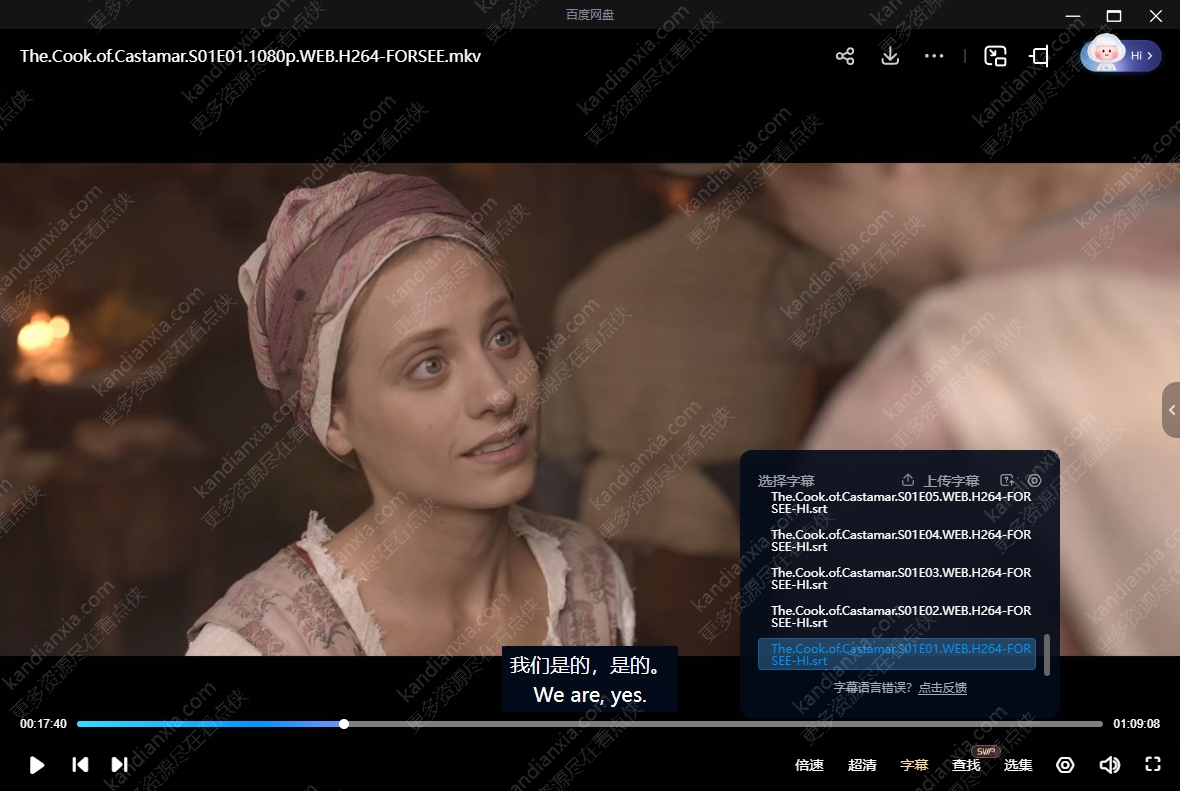The height and width of the screenshot is (791, 1180).
Task: Mute the volume speaker icon
Action: tap(1109, 765)
